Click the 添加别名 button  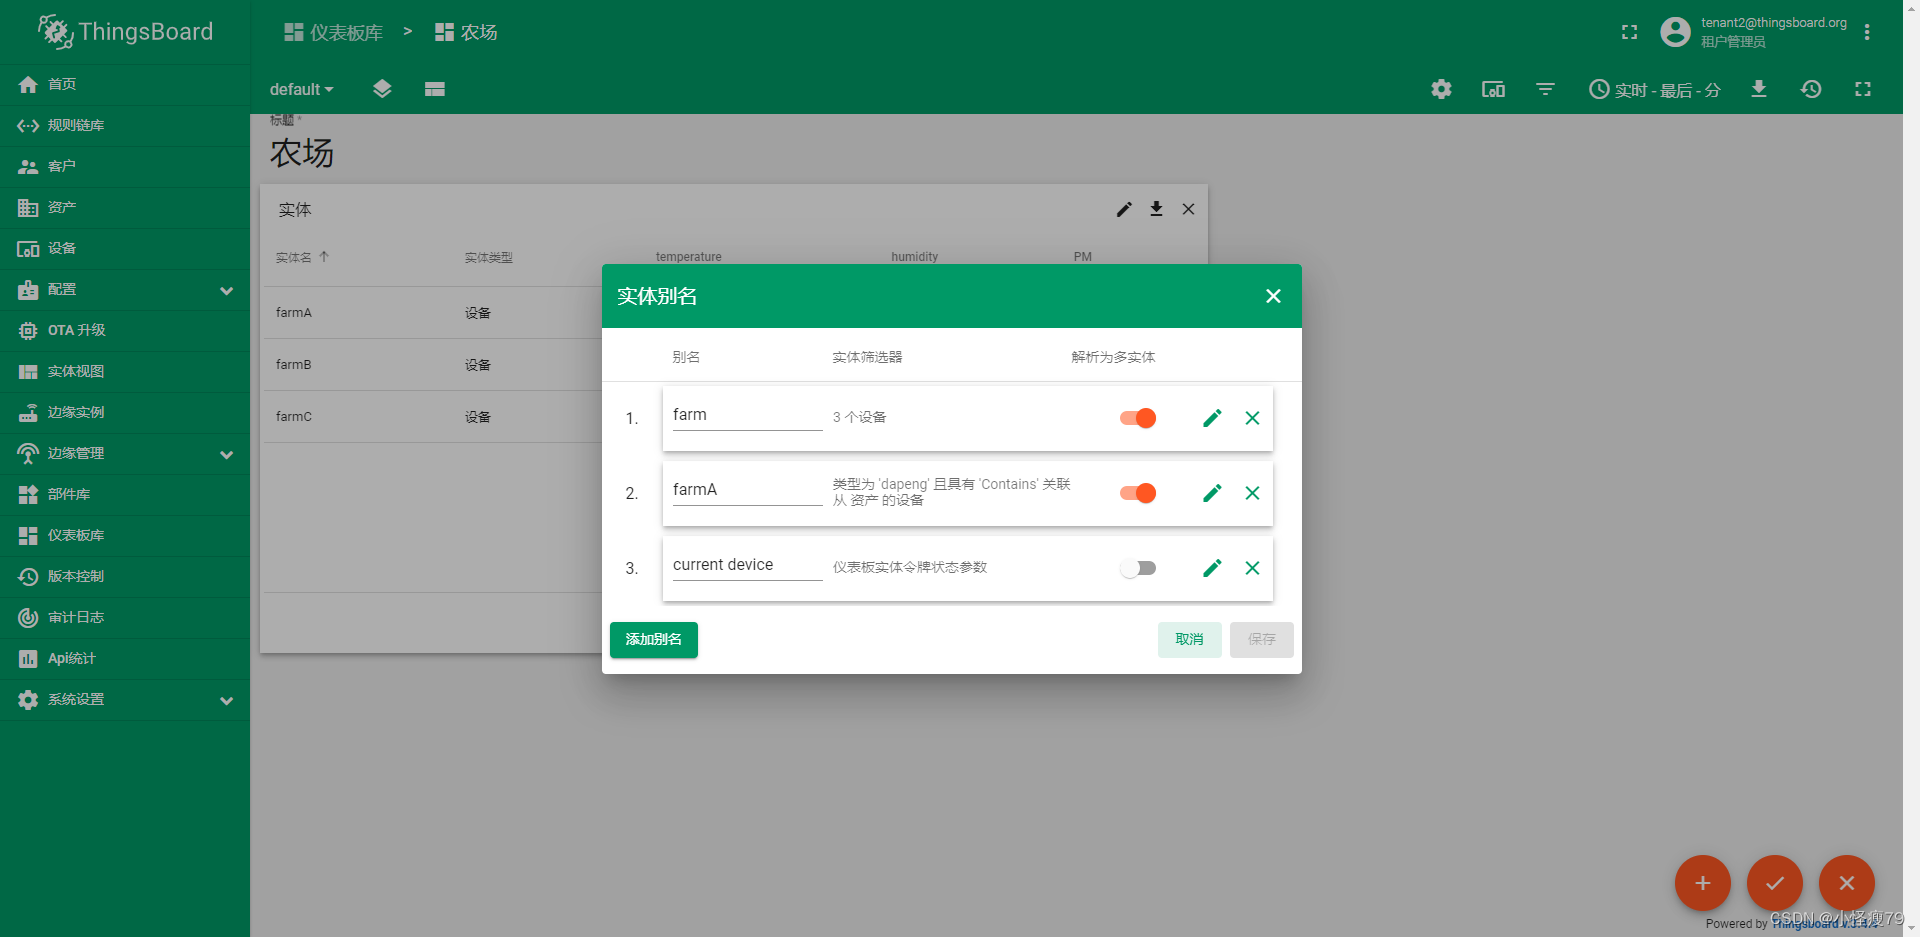click(x=653, y=639)
